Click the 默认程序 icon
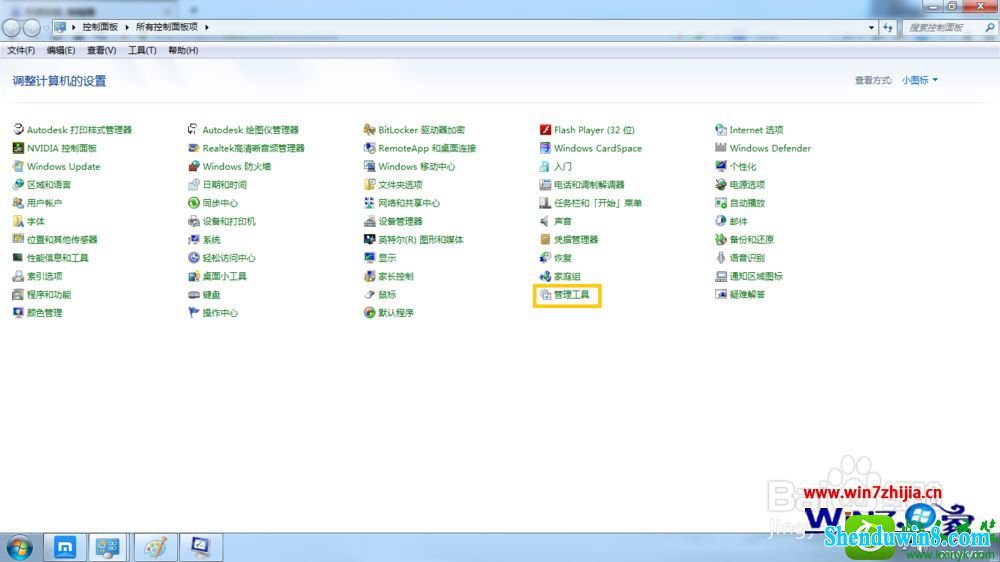Viewport: 1000px width, 562px height. (369, 313)
